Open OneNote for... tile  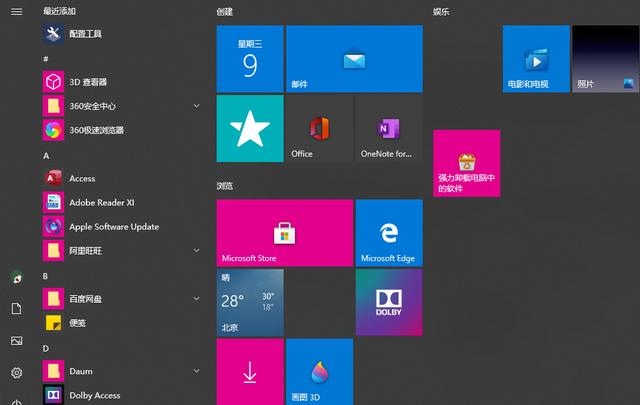coord(389,128)
